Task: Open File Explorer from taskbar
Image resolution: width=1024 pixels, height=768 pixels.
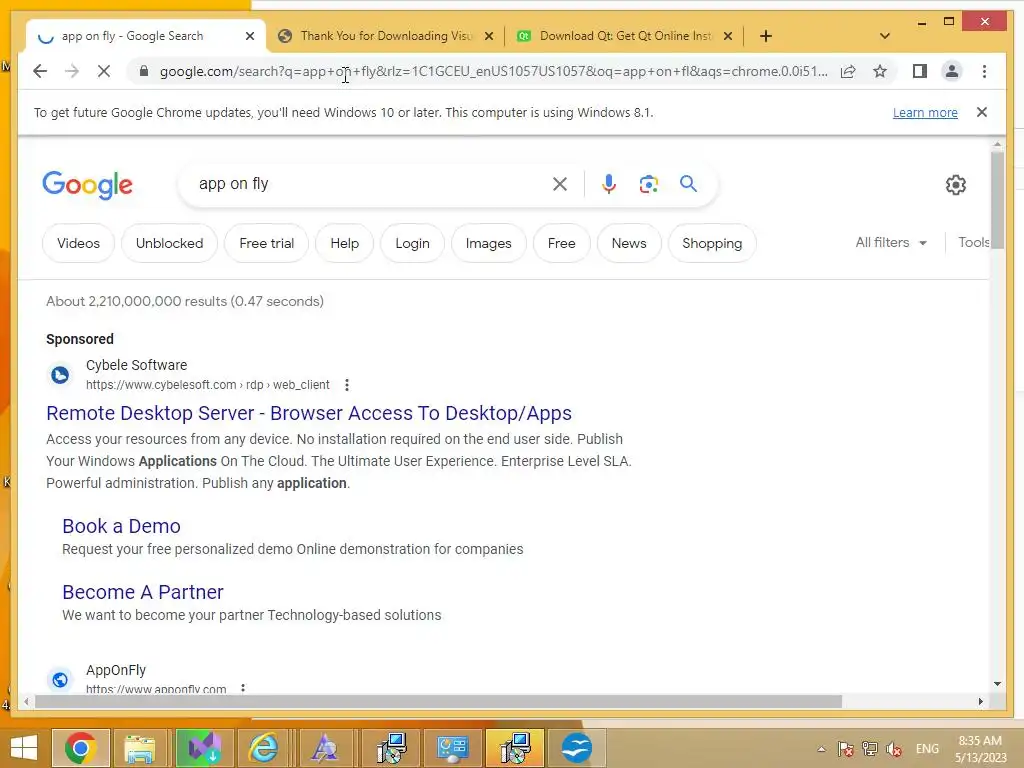Action: [140, 748]
